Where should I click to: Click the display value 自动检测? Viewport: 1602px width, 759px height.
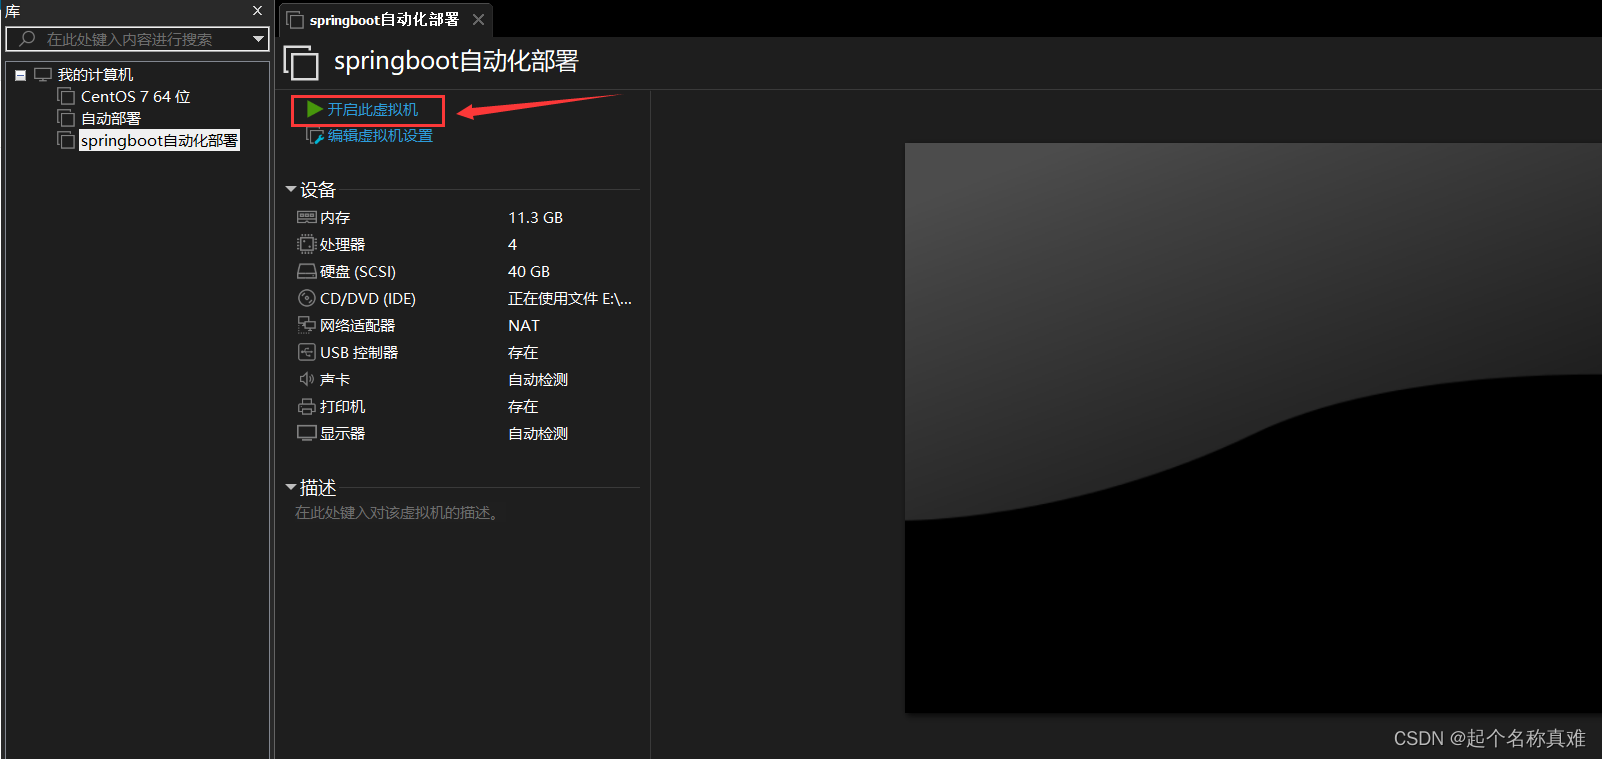(538, 433)
